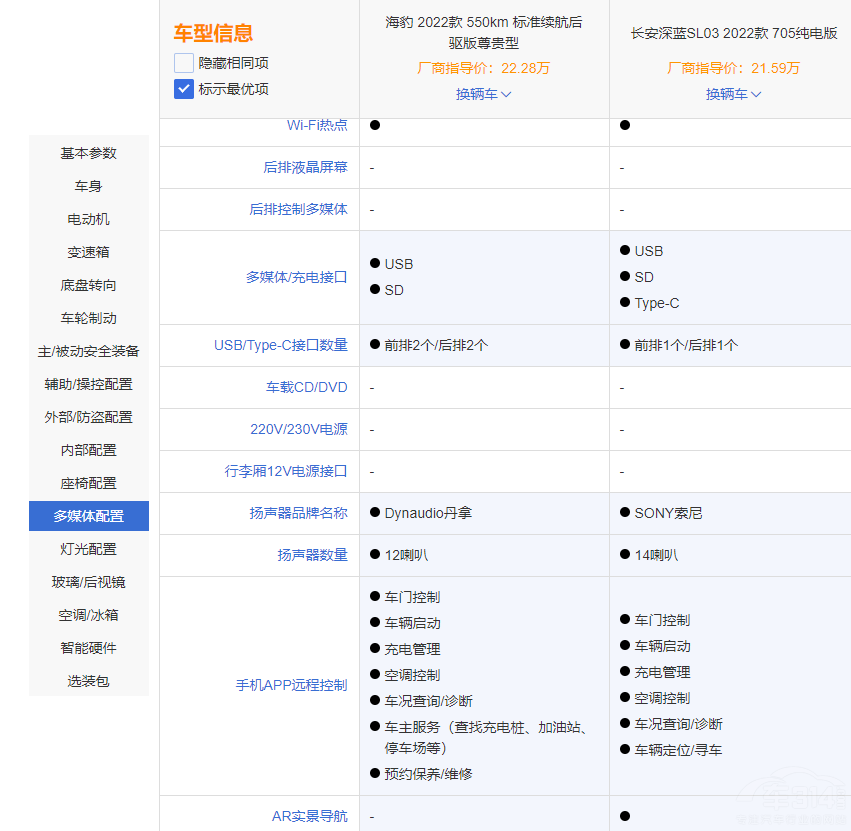The image size is (851, 831).
Task: Click the highlighted 多媒体配置 sidebar item
Action: pyautogui.click(x=89, y=516)
